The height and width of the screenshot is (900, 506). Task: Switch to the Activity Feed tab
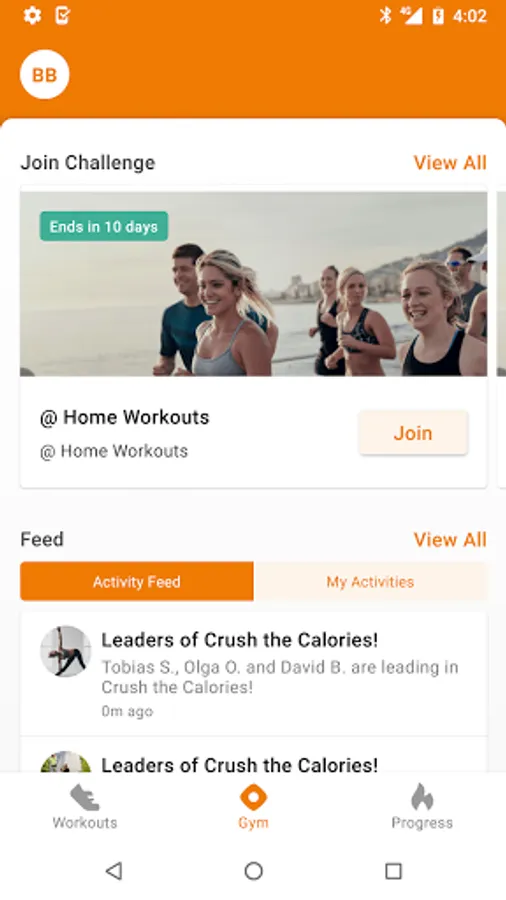click(x=137, y=581)
